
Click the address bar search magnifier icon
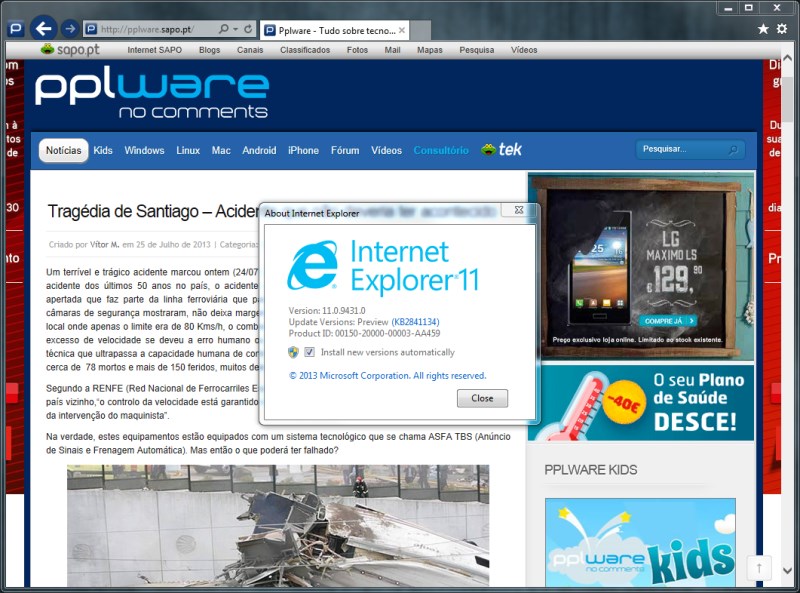tap(223, 29)
